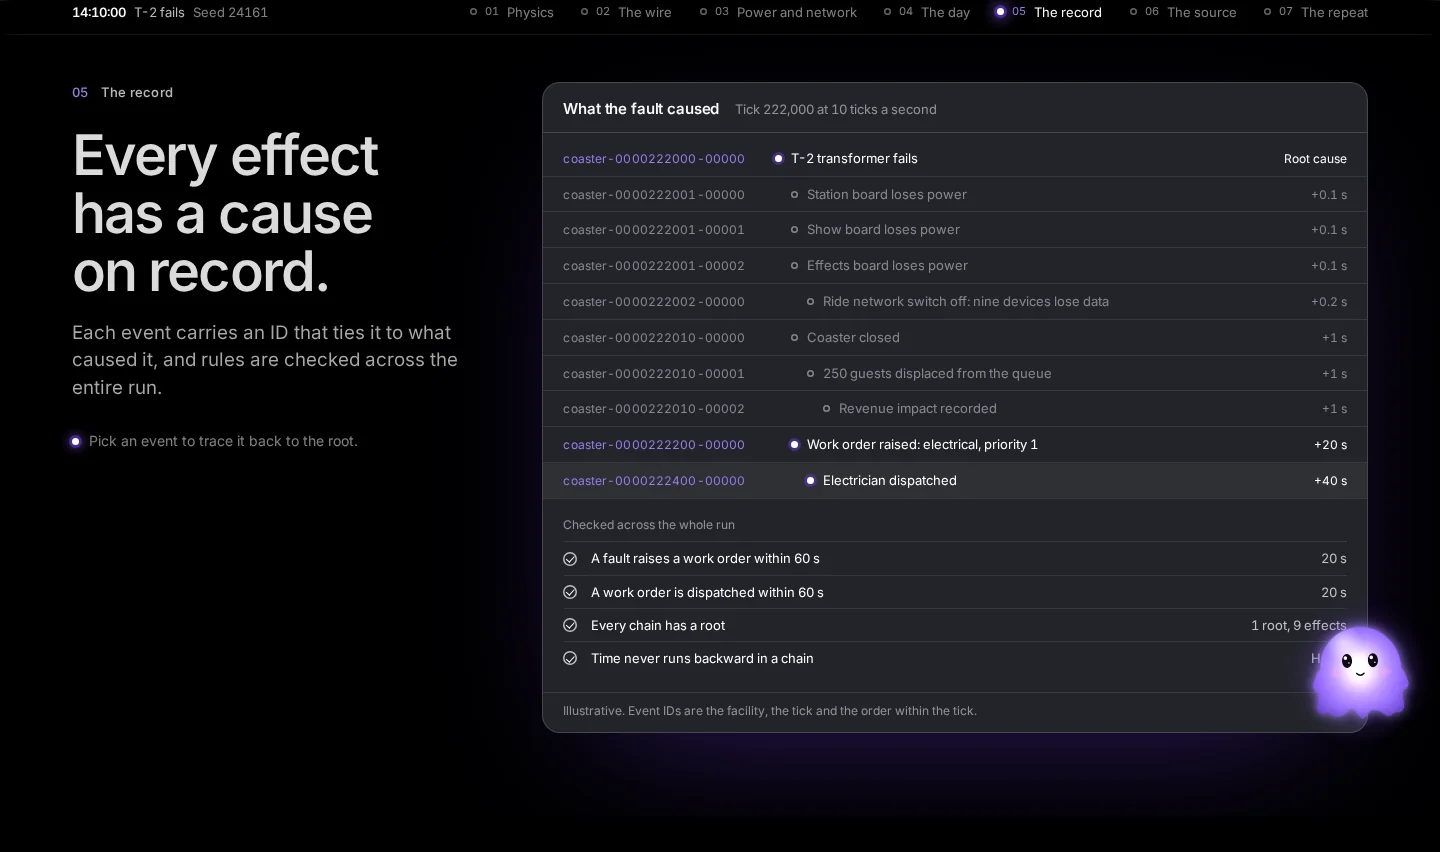
Task: Go to the 01 Physics section
Action: tap(512, 12)
